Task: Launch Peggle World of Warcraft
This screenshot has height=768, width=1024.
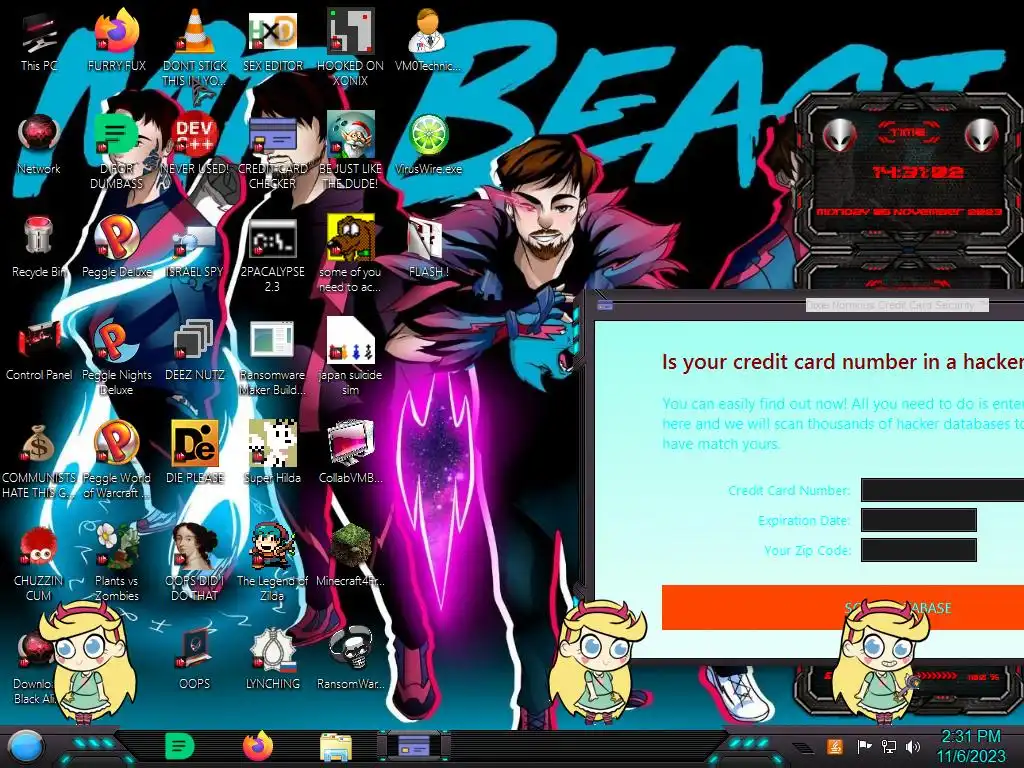Action: (117, 461)
